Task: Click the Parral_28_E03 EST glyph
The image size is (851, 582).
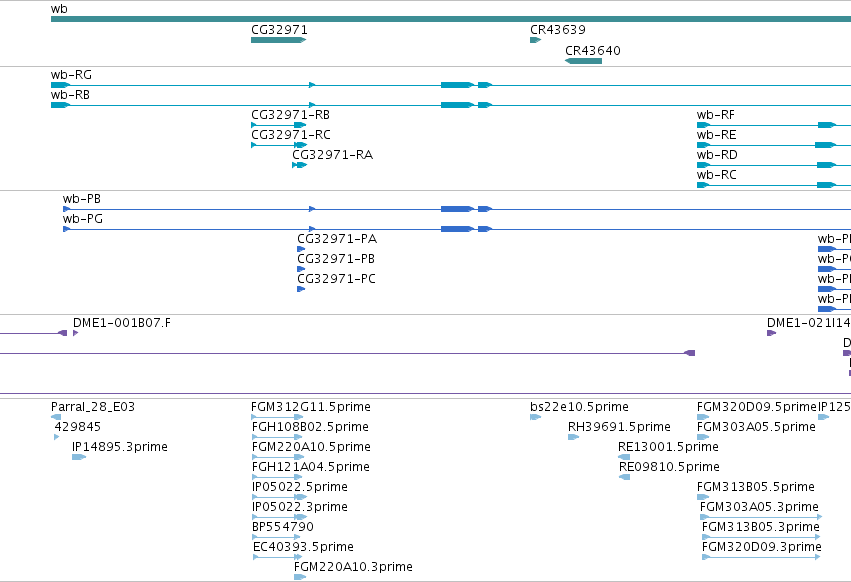Action: click(x=56, y=417)
